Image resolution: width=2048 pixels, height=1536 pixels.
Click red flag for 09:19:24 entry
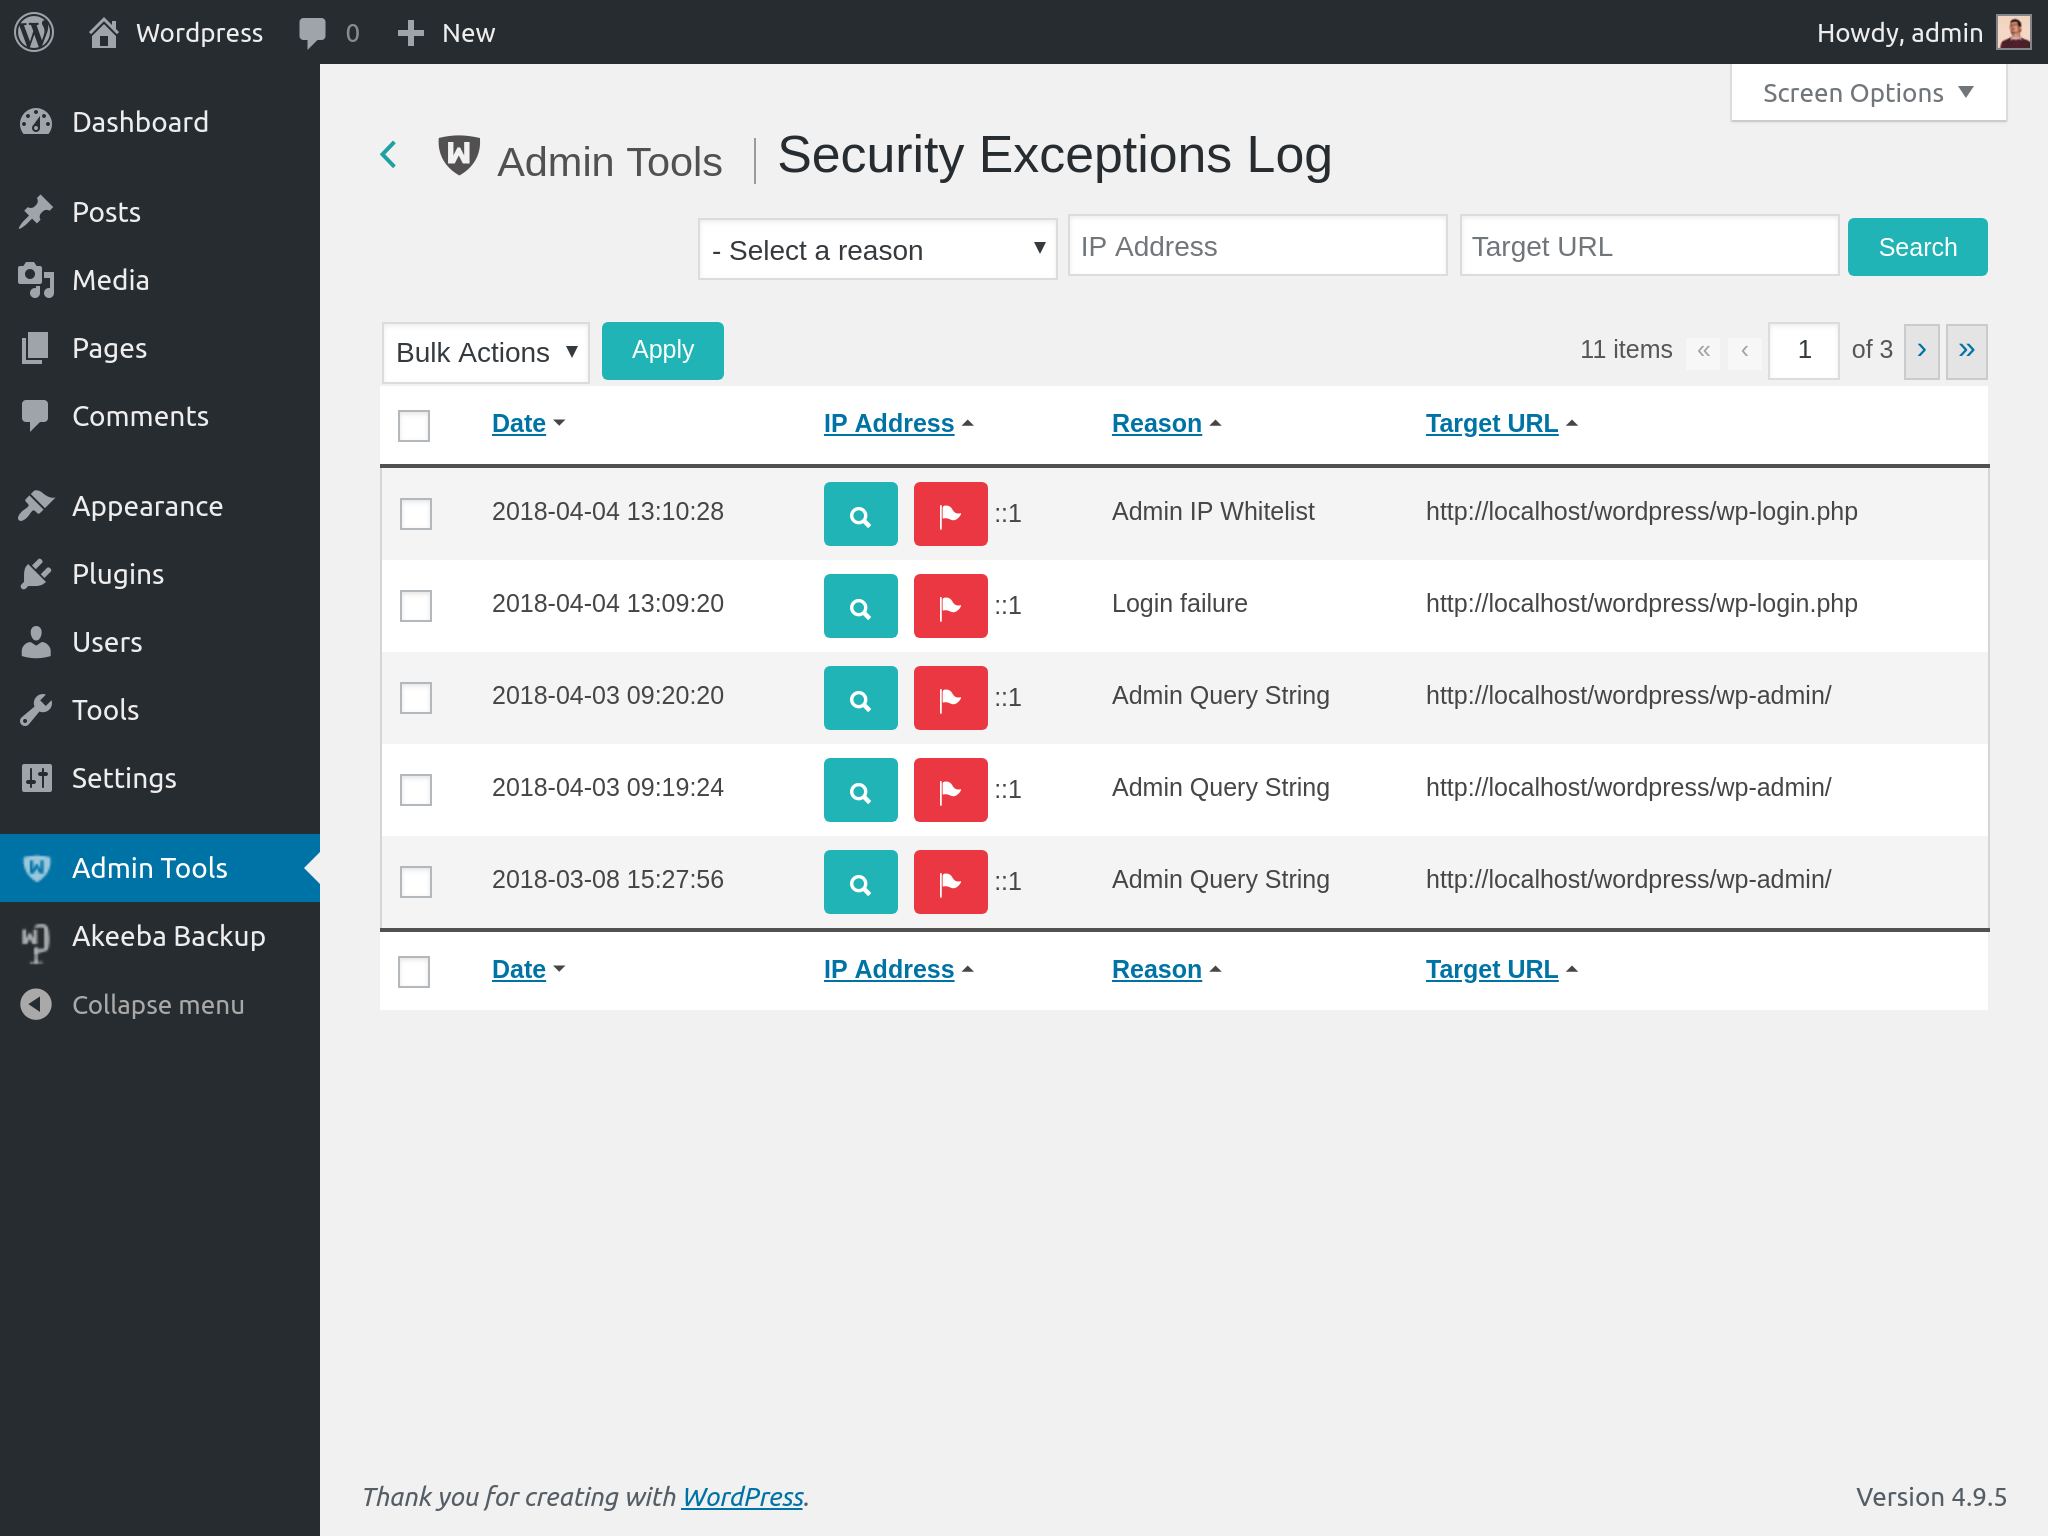(x=950, y=790)
